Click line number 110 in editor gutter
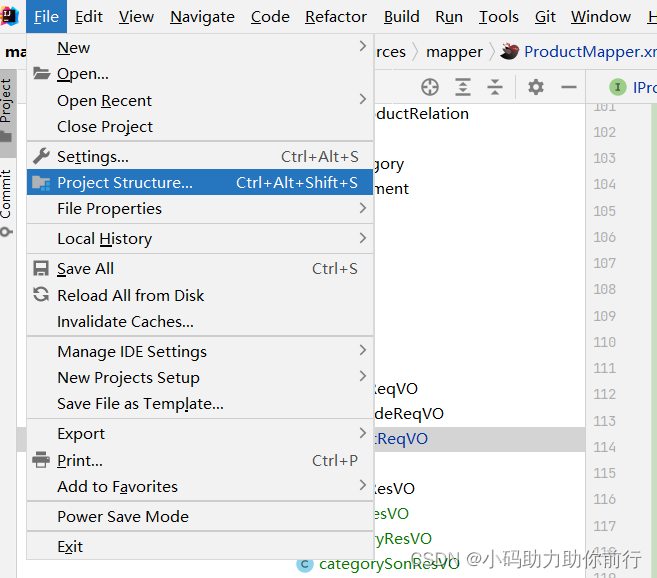The image size is (657, 578). click(604, 342)
